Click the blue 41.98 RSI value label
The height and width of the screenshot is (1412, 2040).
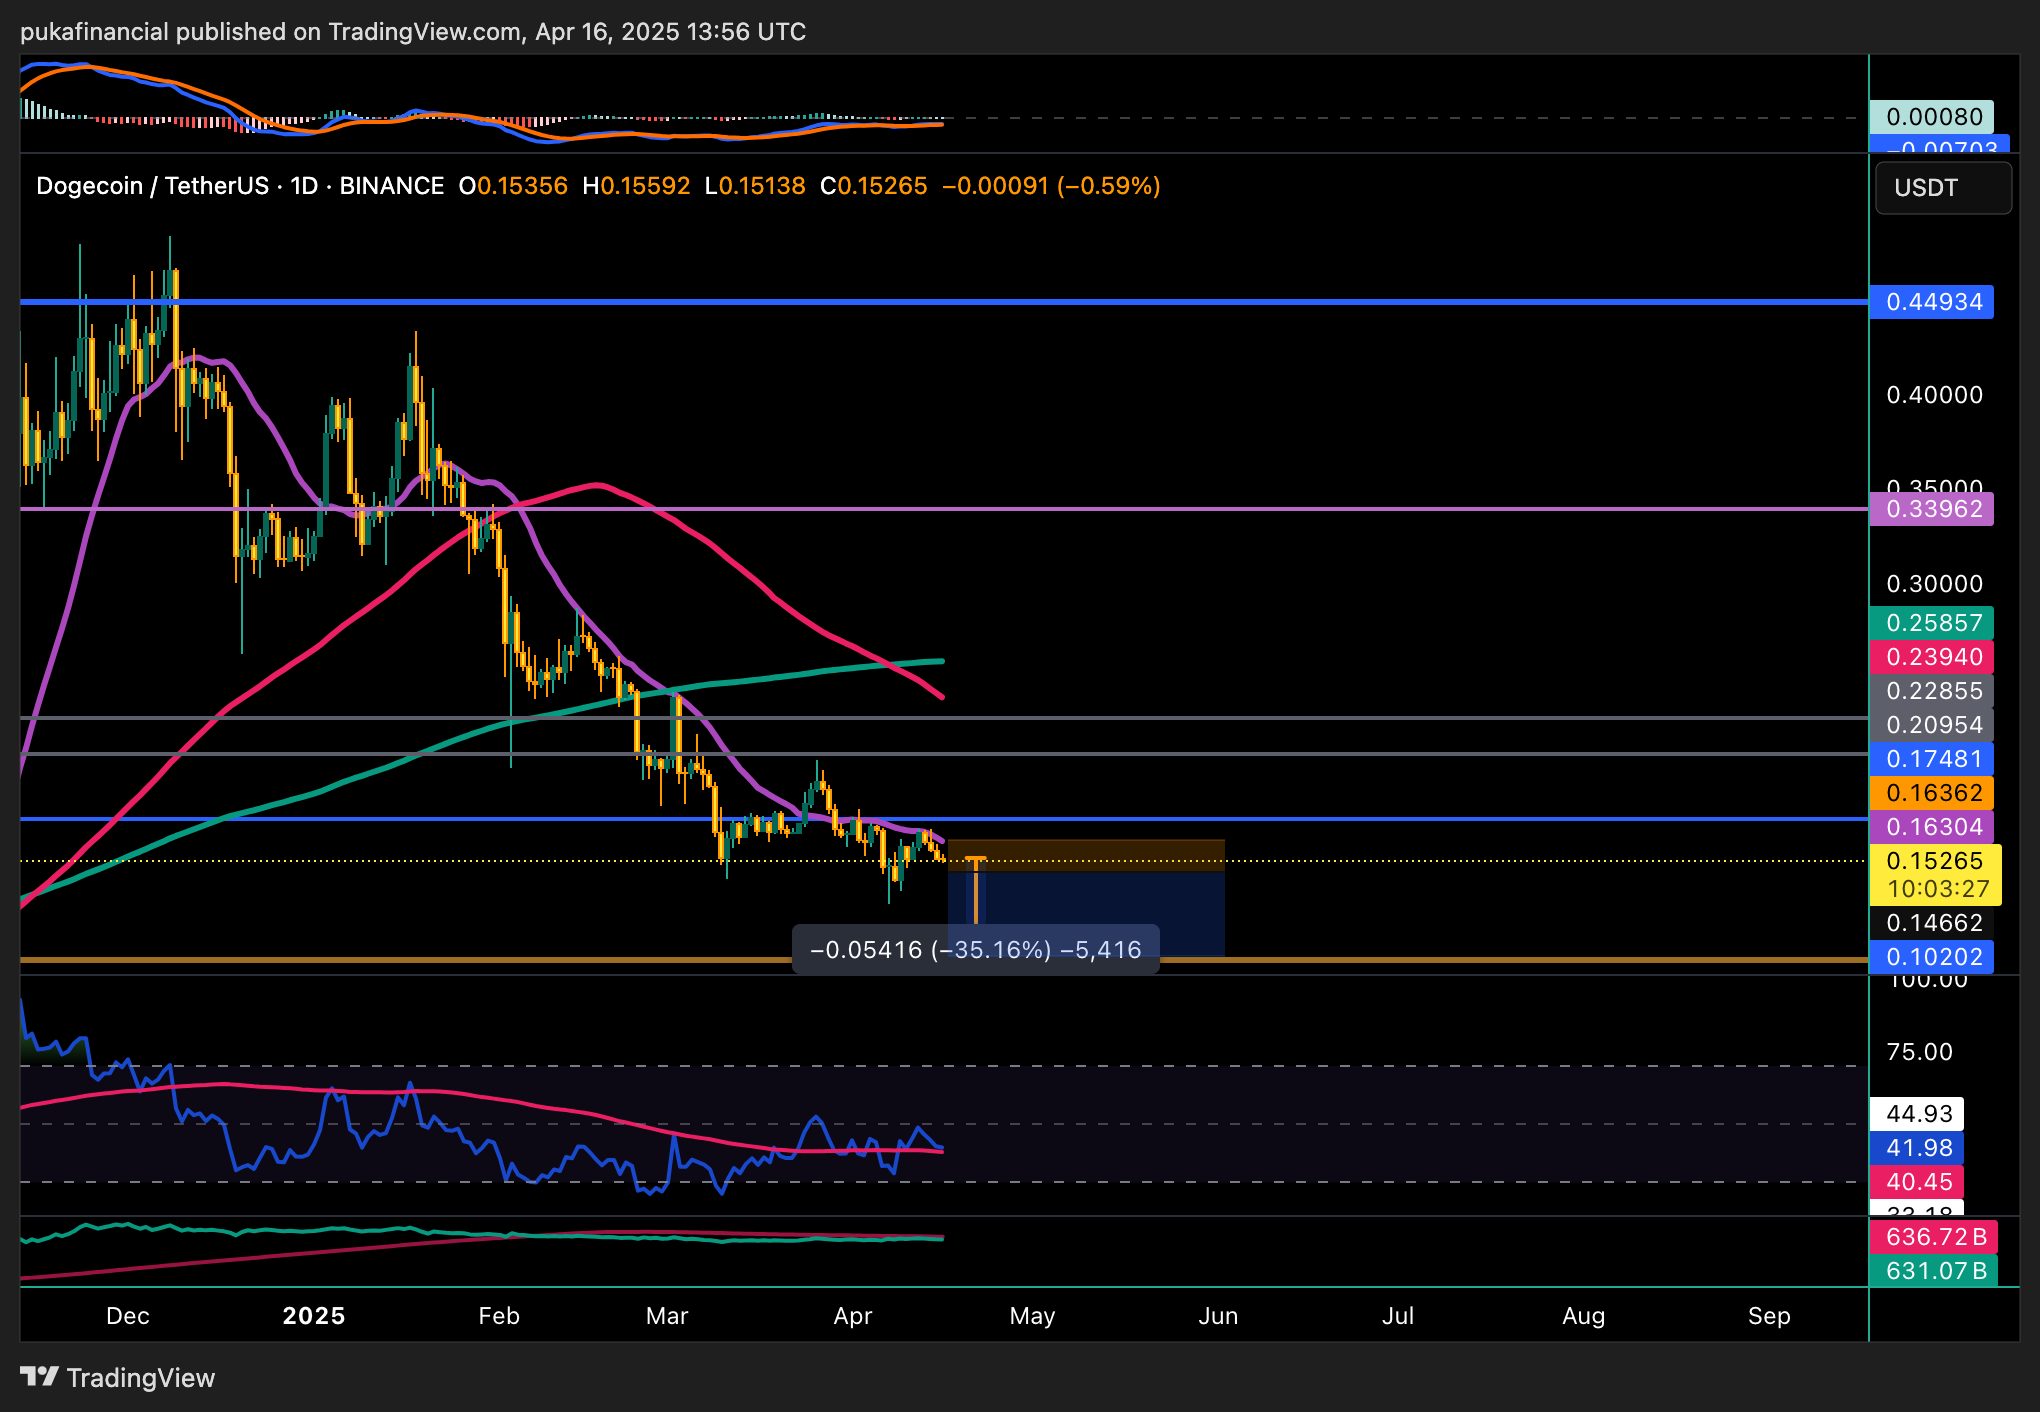(x=1917, y=1148)
